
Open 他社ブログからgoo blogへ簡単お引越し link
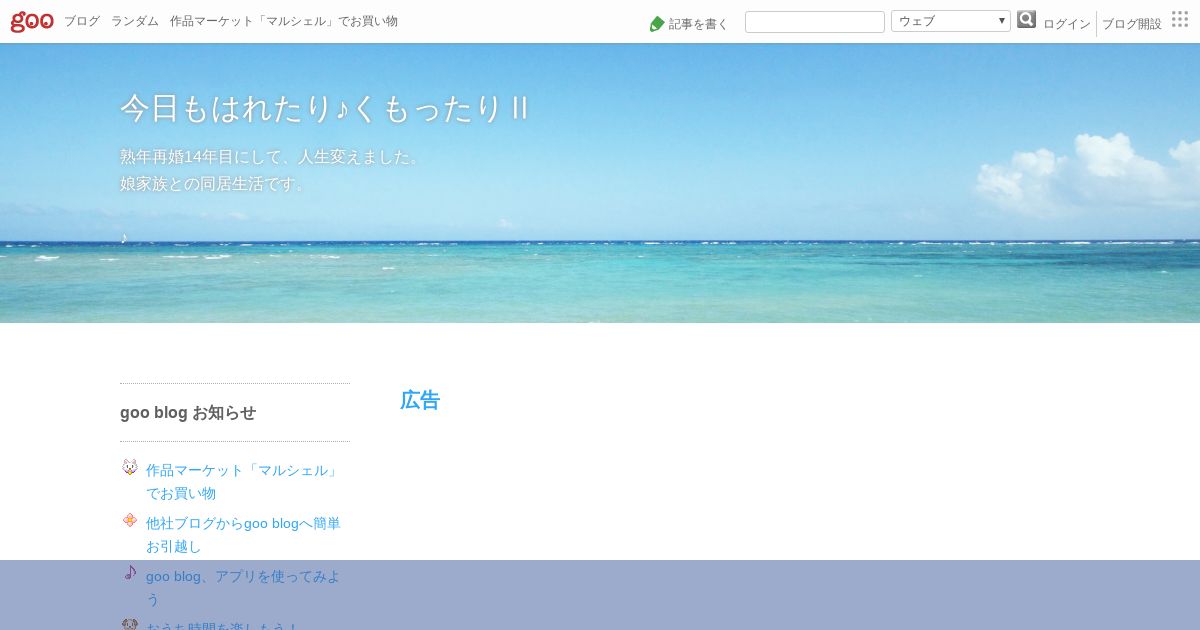(243, 534)
